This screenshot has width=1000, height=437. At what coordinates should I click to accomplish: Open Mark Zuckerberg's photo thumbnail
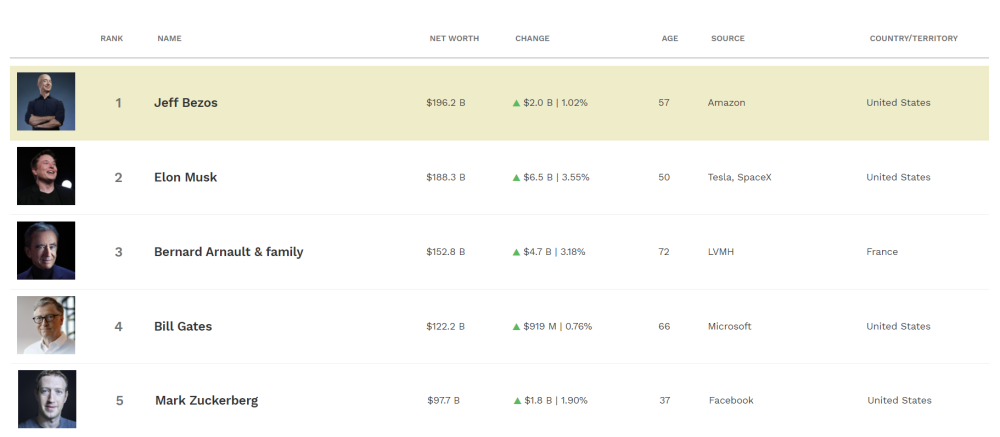47,400
